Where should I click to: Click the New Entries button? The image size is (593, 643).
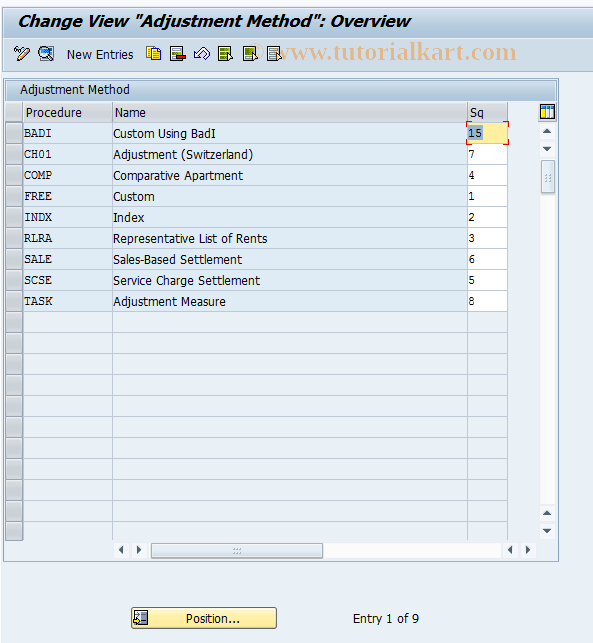click(100, 55)
